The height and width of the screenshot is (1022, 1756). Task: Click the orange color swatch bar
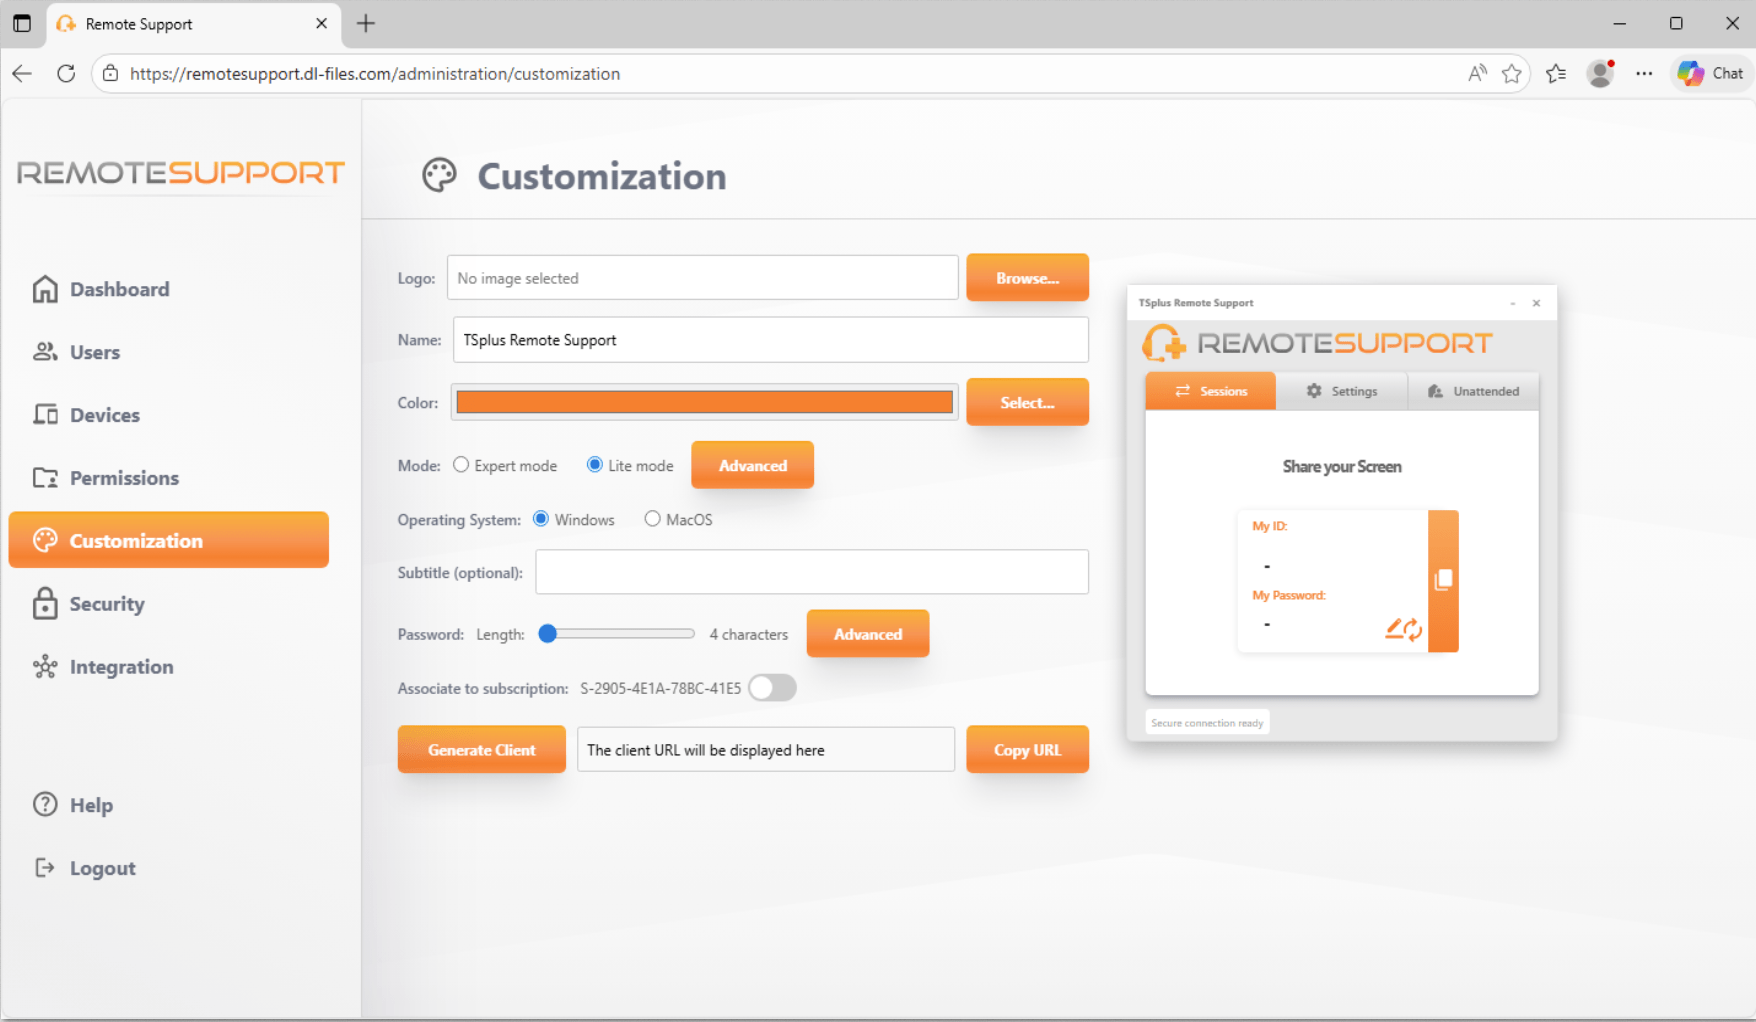(705, 402)
